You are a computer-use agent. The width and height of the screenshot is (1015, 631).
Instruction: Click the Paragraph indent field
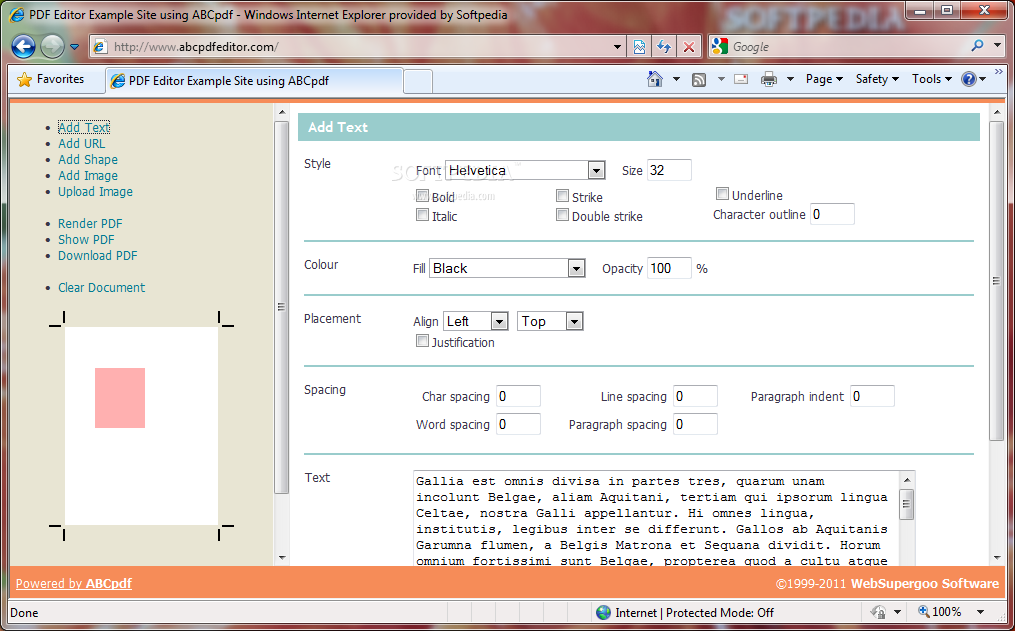872,396
